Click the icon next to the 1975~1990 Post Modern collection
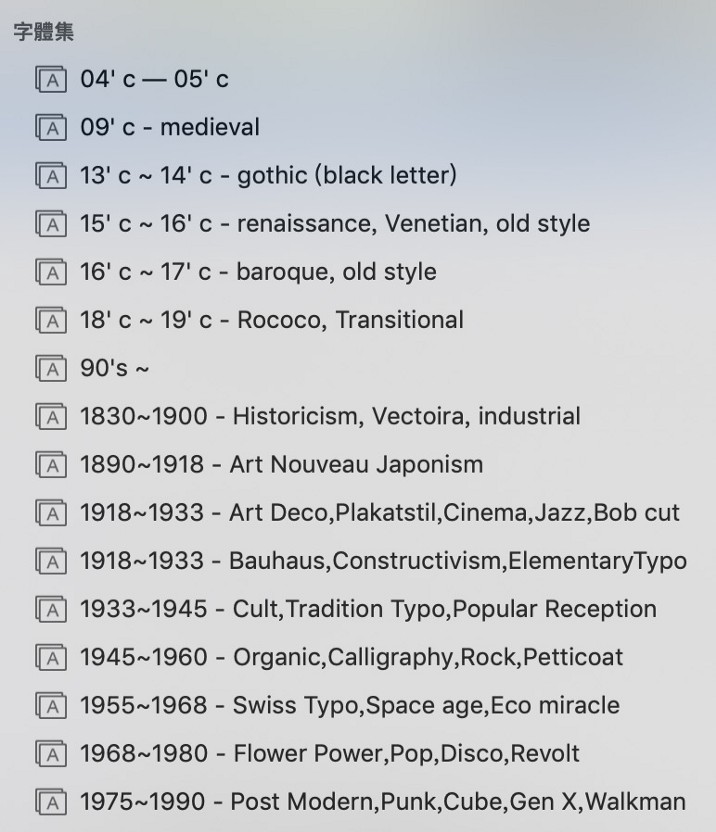716x832 pixels. [x=51, y=802]
